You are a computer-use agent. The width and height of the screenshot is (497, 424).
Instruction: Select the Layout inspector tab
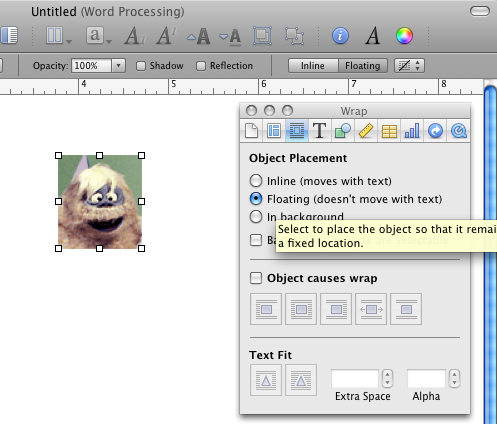tap(274, 130)
